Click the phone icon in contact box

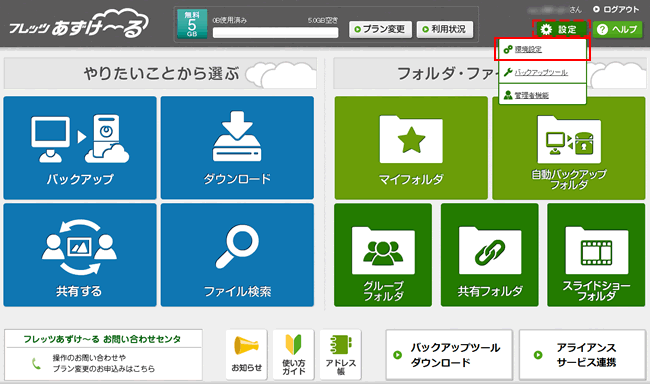coord(36,363)
